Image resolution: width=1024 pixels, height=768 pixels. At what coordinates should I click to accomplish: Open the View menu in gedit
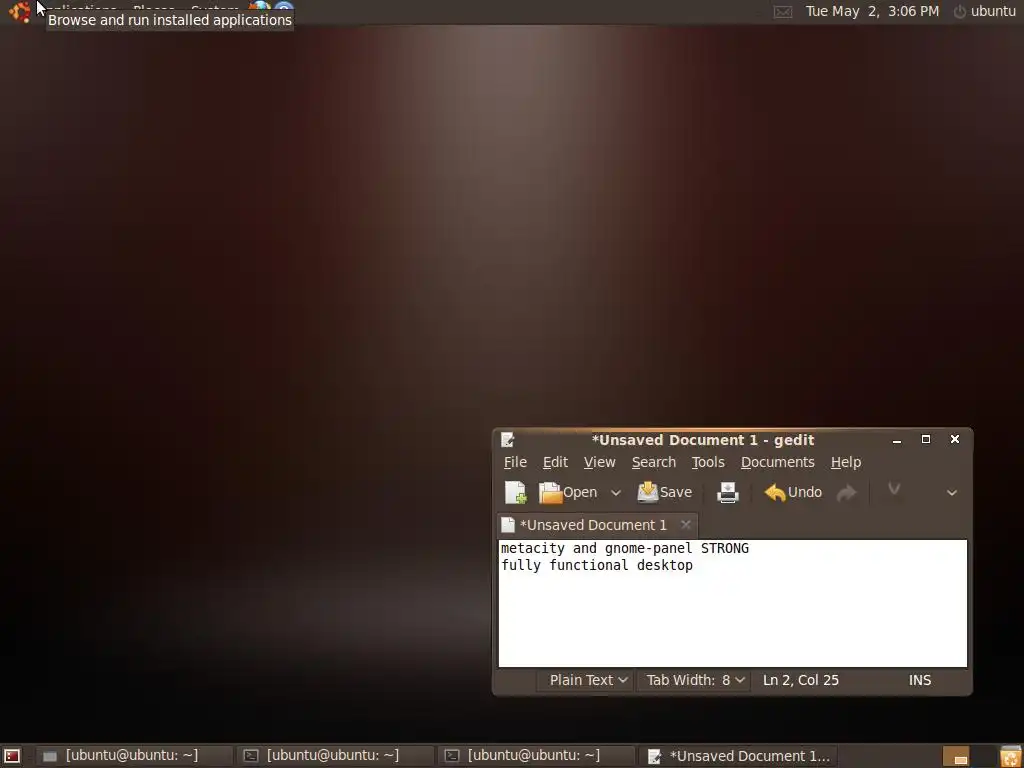point(600,462)
